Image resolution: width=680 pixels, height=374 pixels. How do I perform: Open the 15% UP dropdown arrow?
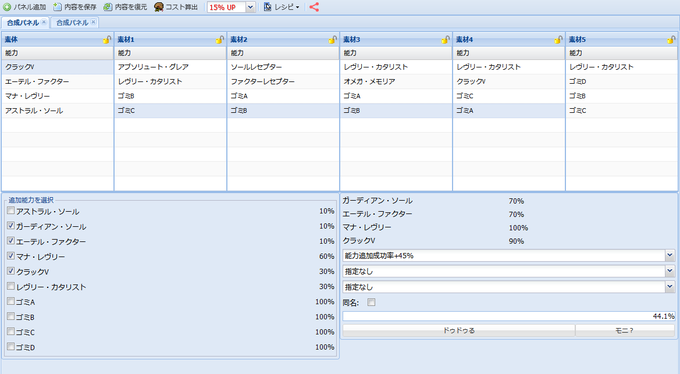point(251,7)
